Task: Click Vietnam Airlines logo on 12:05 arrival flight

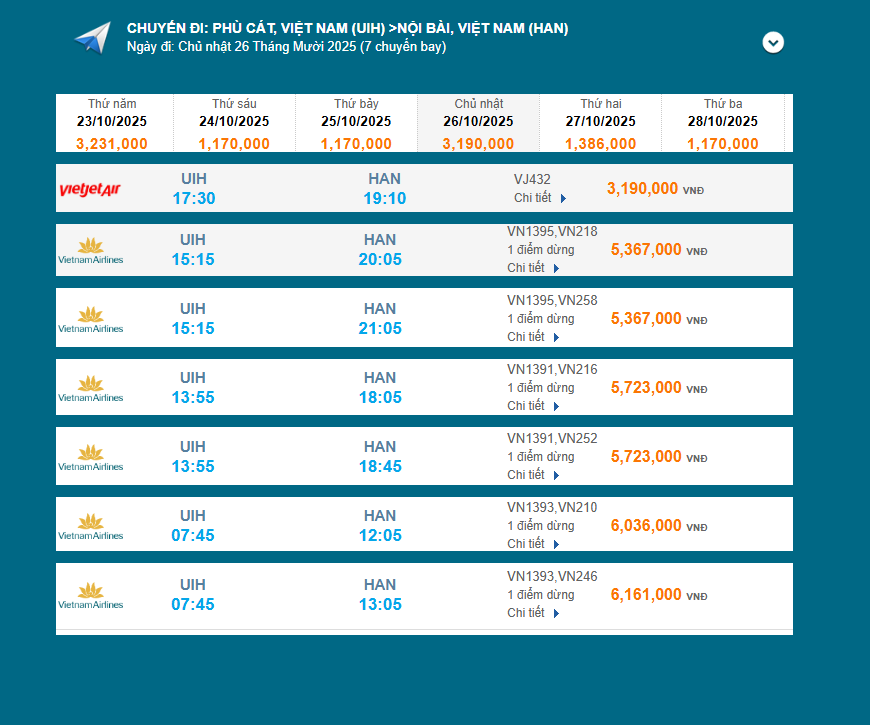Action: tap(91, 526)
